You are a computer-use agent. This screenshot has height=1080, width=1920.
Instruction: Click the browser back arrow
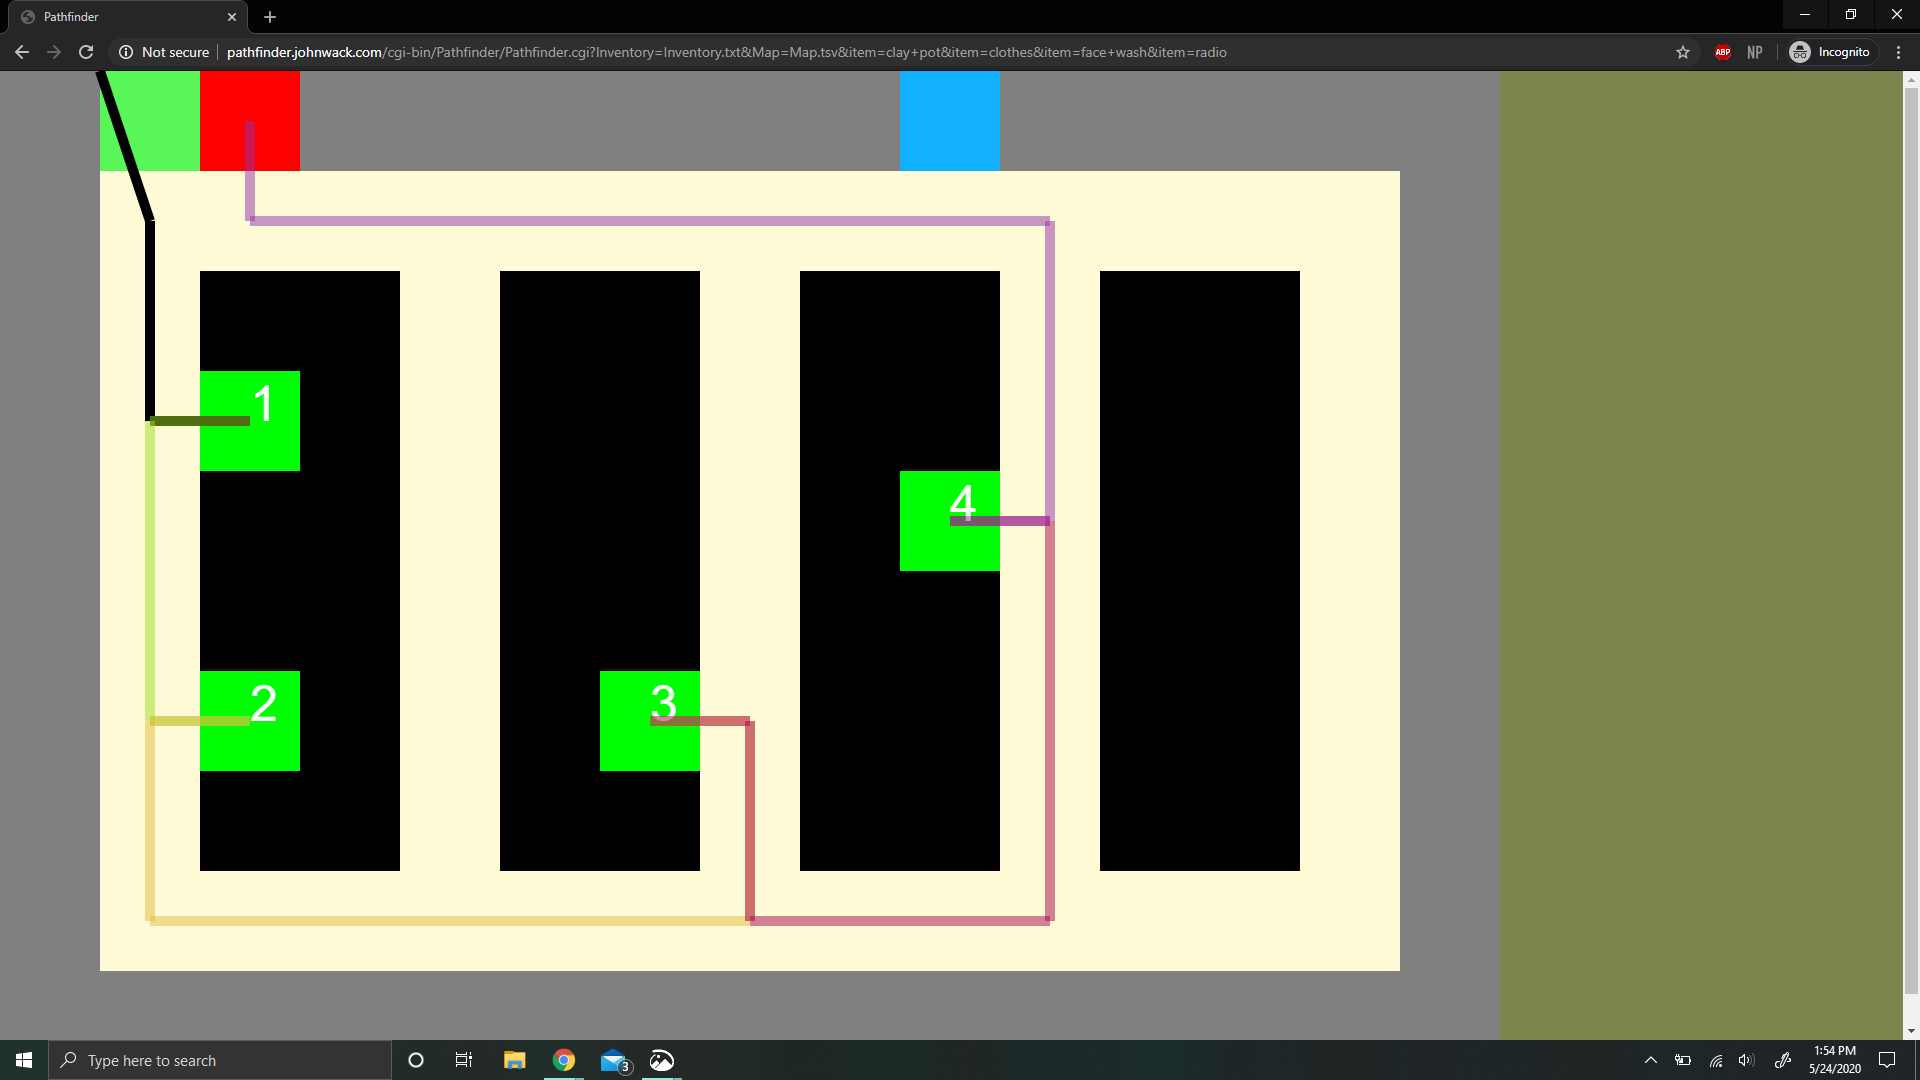coord(22,52)
